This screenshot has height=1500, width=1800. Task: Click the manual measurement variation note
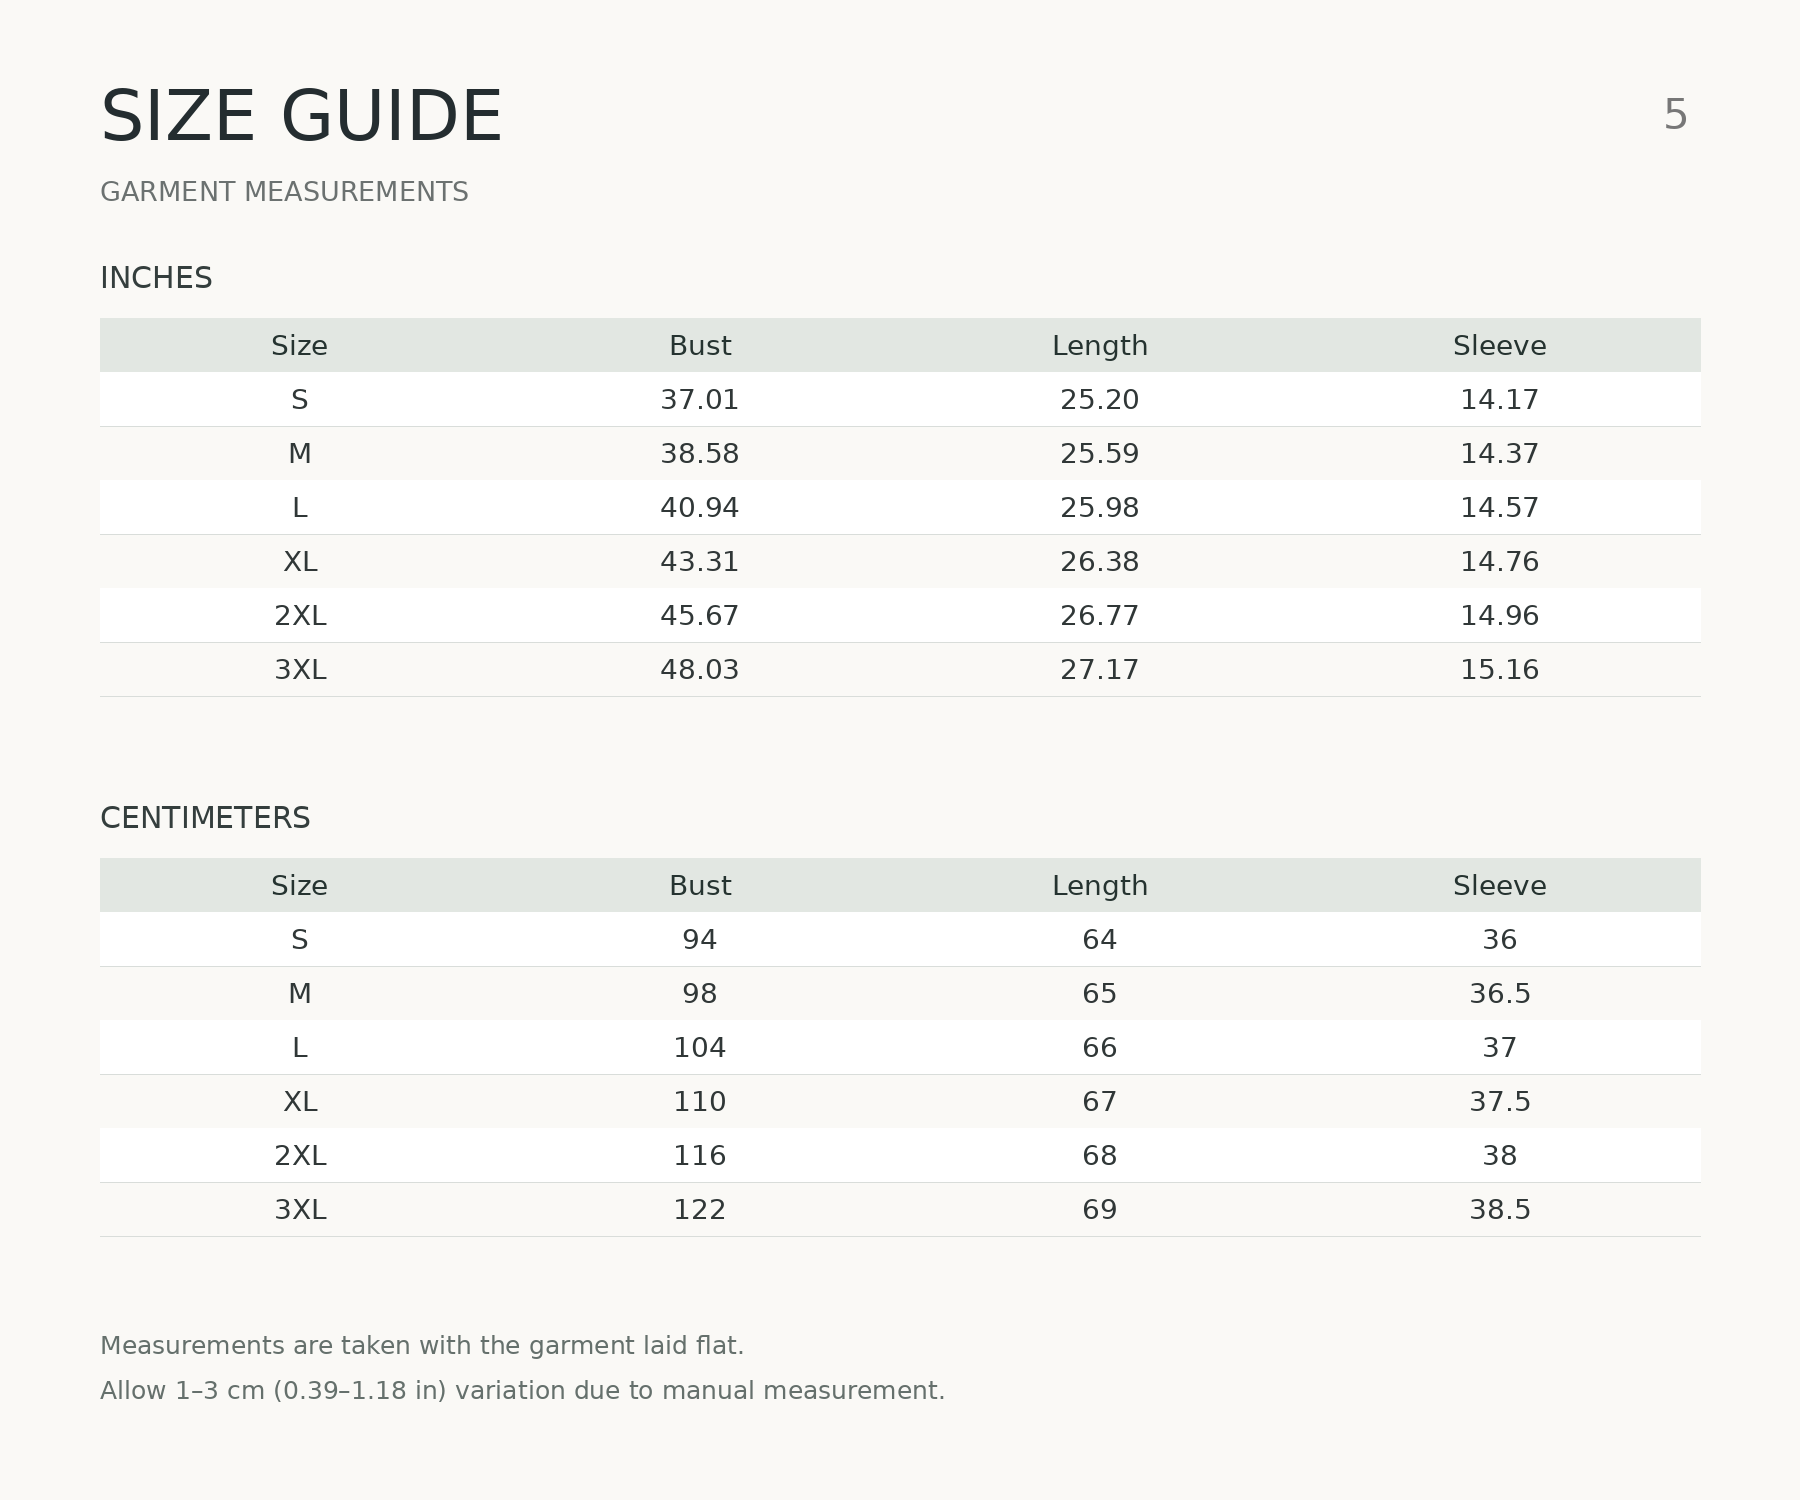click(522, 1391)
